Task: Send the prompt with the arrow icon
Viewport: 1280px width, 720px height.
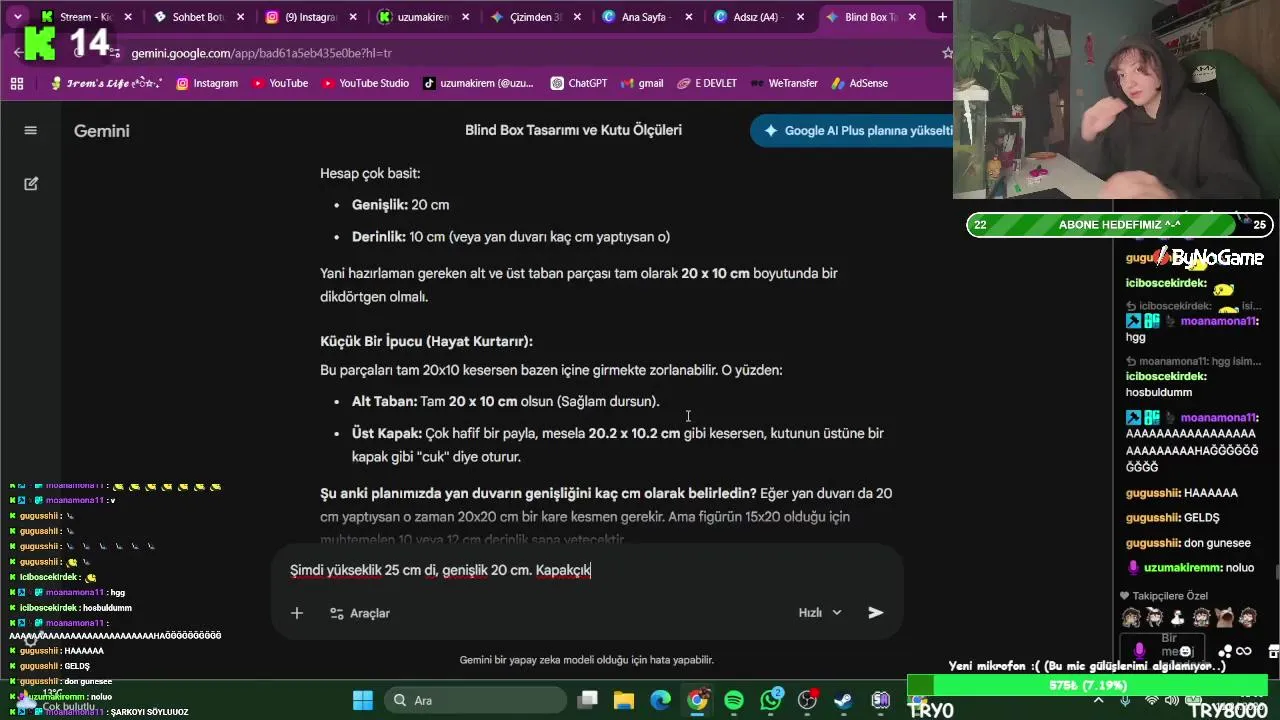Action: click(876, 612)
